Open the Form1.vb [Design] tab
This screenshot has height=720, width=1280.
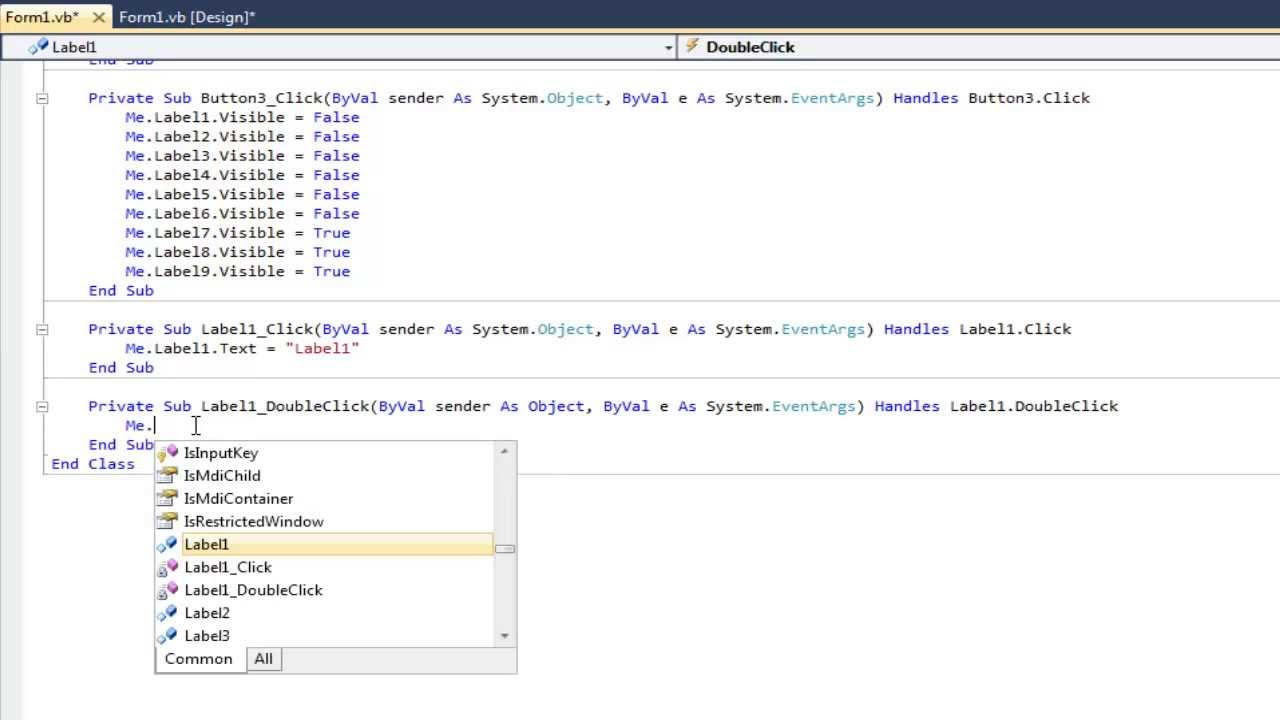pyautogui.click(x=187, y=16)
